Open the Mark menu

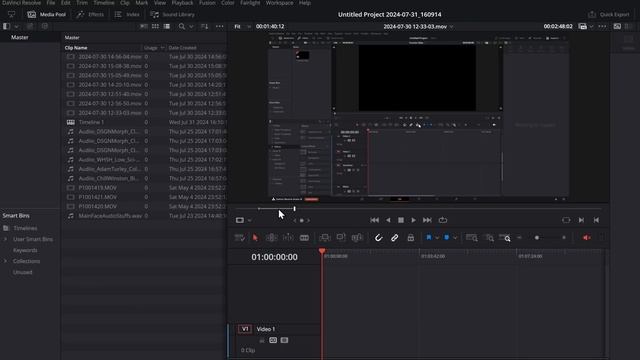[x=142, y=3]
